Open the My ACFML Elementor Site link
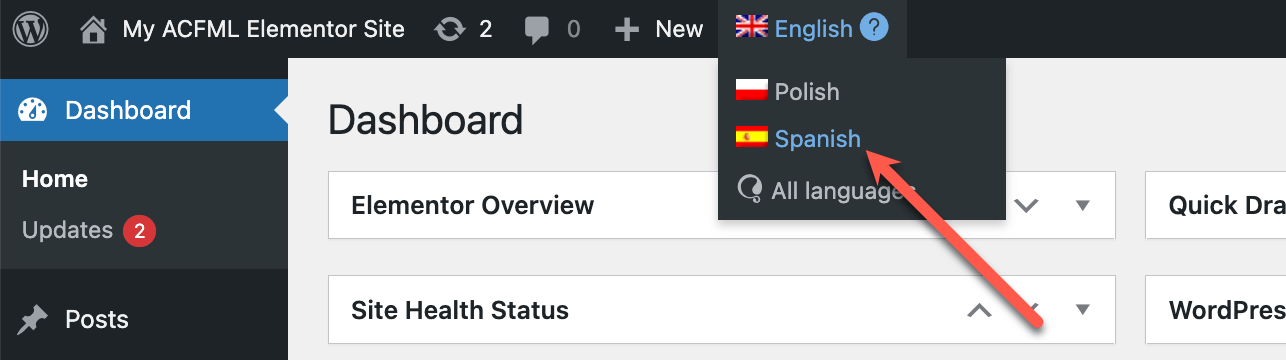This screenshot has height=360, width=1286. click(x=264, y=29)
